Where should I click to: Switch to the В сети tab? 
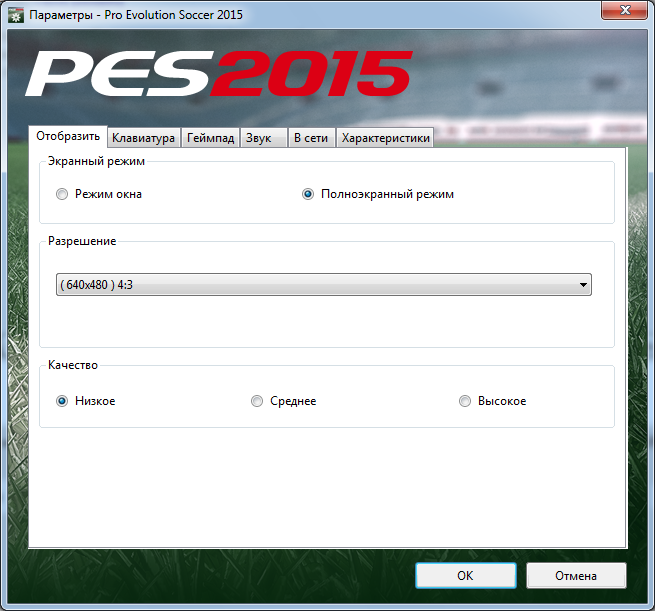tap(311, 138)
